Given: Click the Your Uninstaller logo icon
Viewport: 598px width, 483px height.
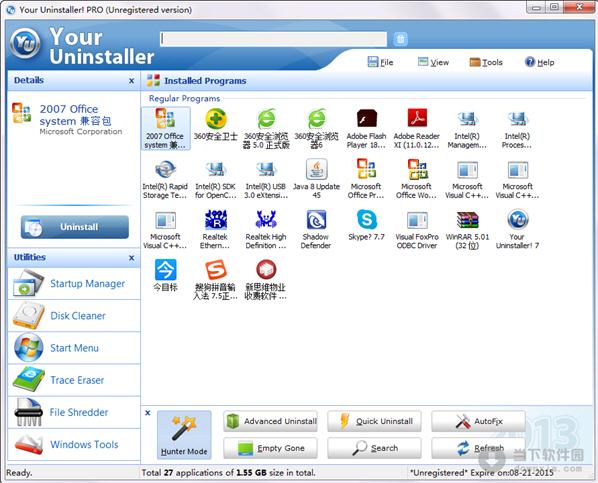Looking at the screenshot, I should (25, 43).
